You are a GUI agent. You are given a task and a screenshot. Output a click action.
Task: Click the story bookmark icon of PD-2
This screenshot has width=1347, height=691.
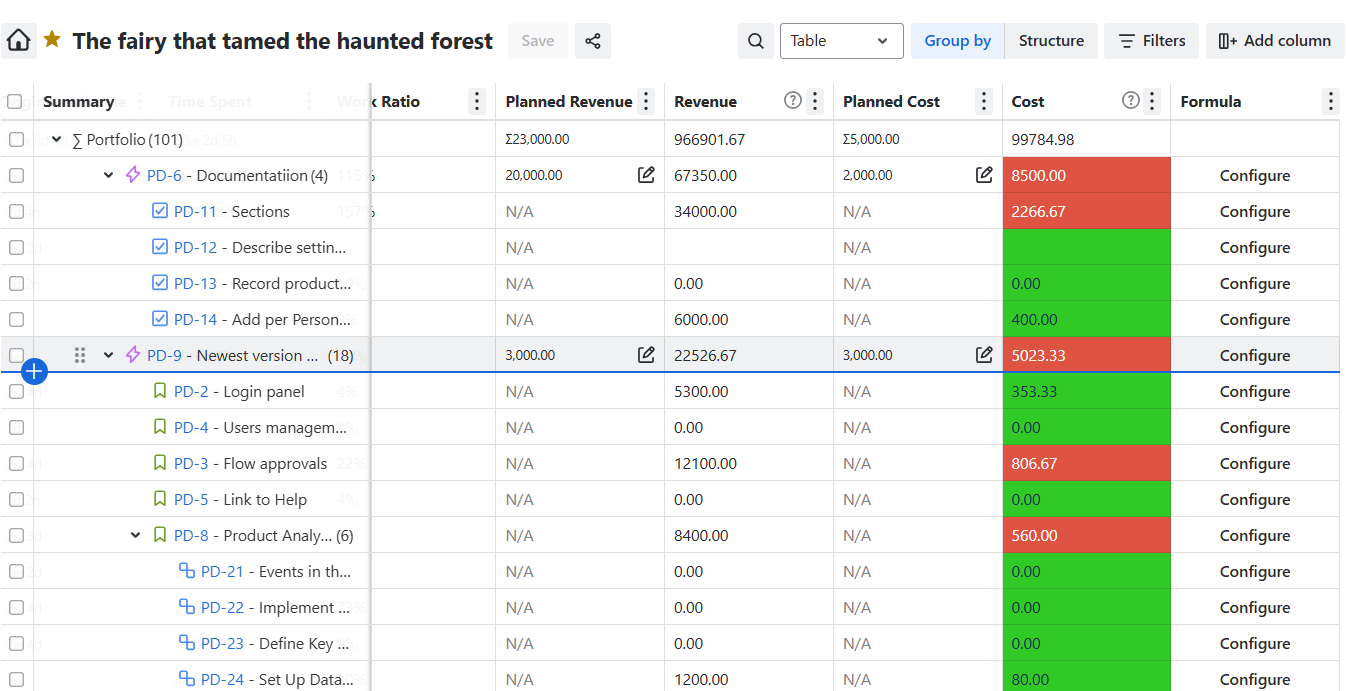click(x=160, y=391)
